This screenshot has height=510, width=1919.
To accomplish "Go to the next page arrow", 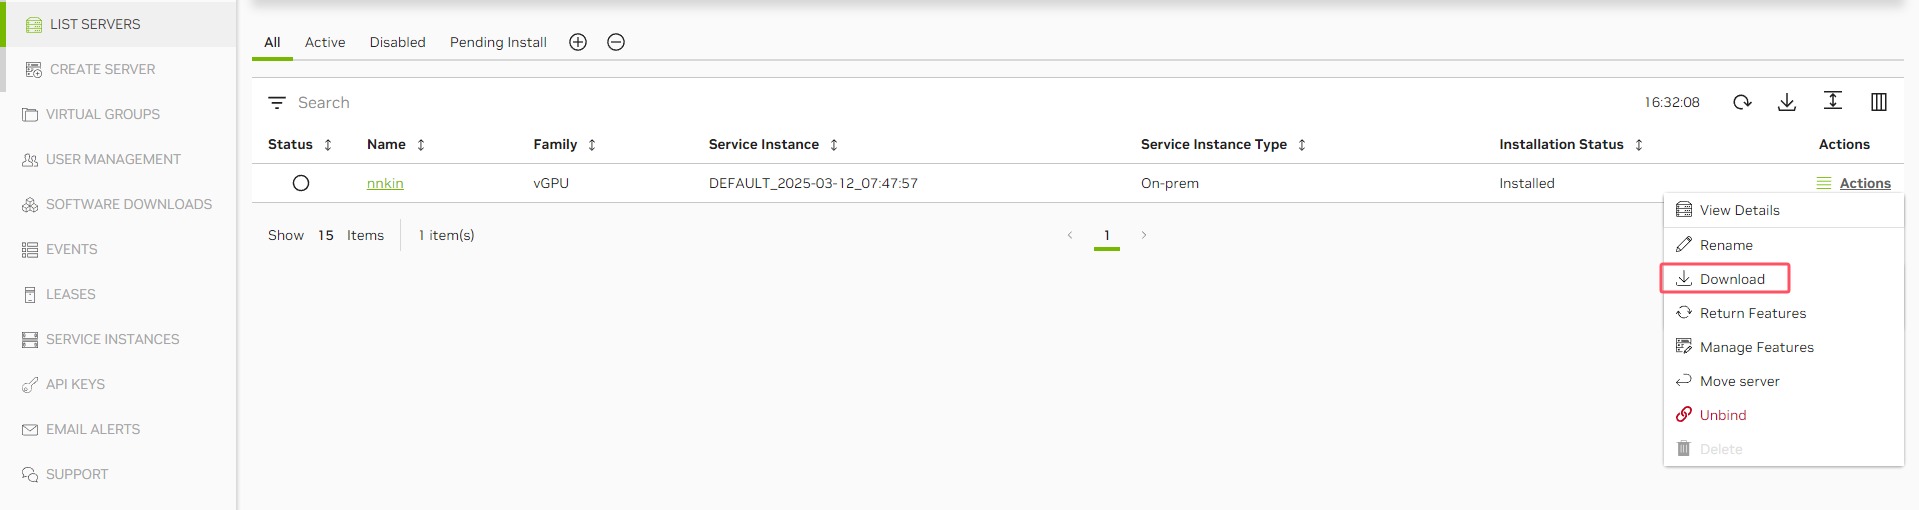I will coord(1144,235).
